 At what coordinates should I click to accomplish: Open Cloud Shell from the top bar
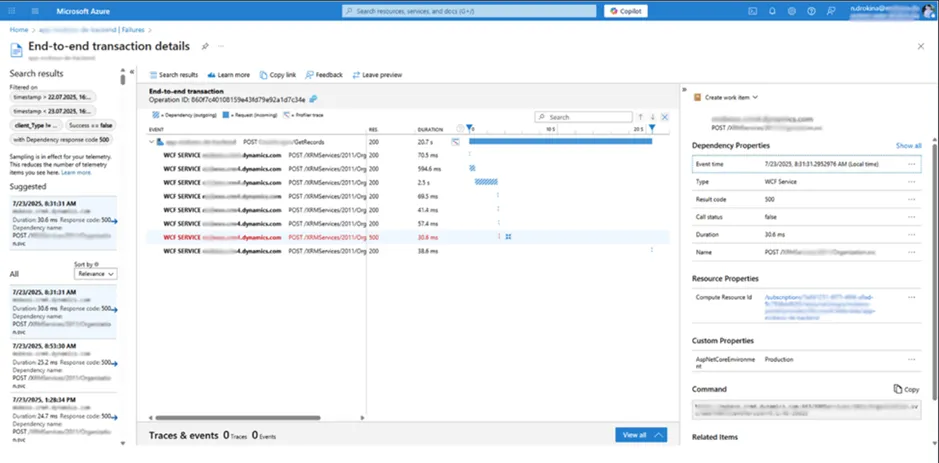[x=753, y=11]
